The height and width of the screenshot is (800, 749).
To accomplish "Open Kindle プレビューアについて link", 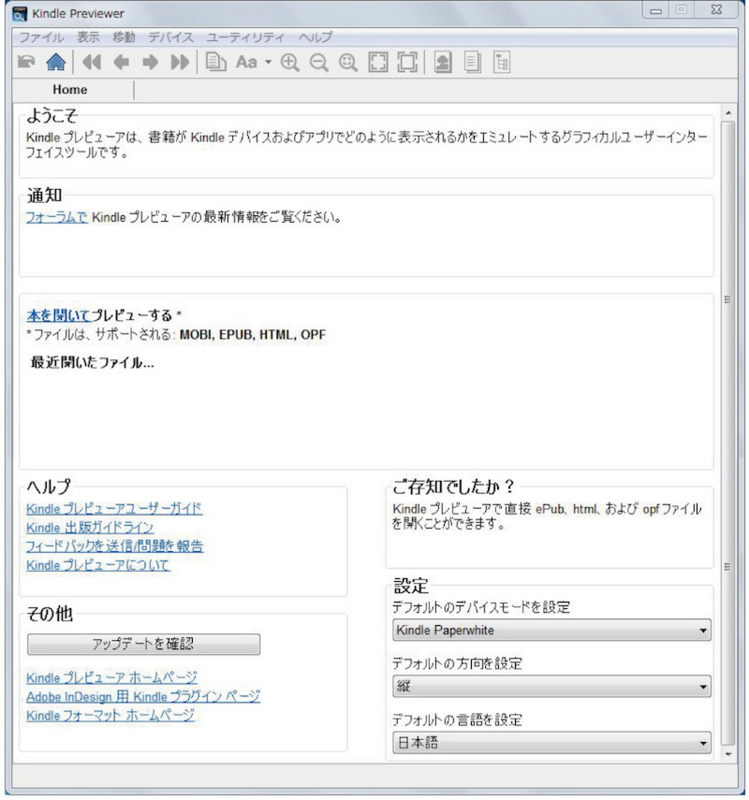I will click(98, 565).
